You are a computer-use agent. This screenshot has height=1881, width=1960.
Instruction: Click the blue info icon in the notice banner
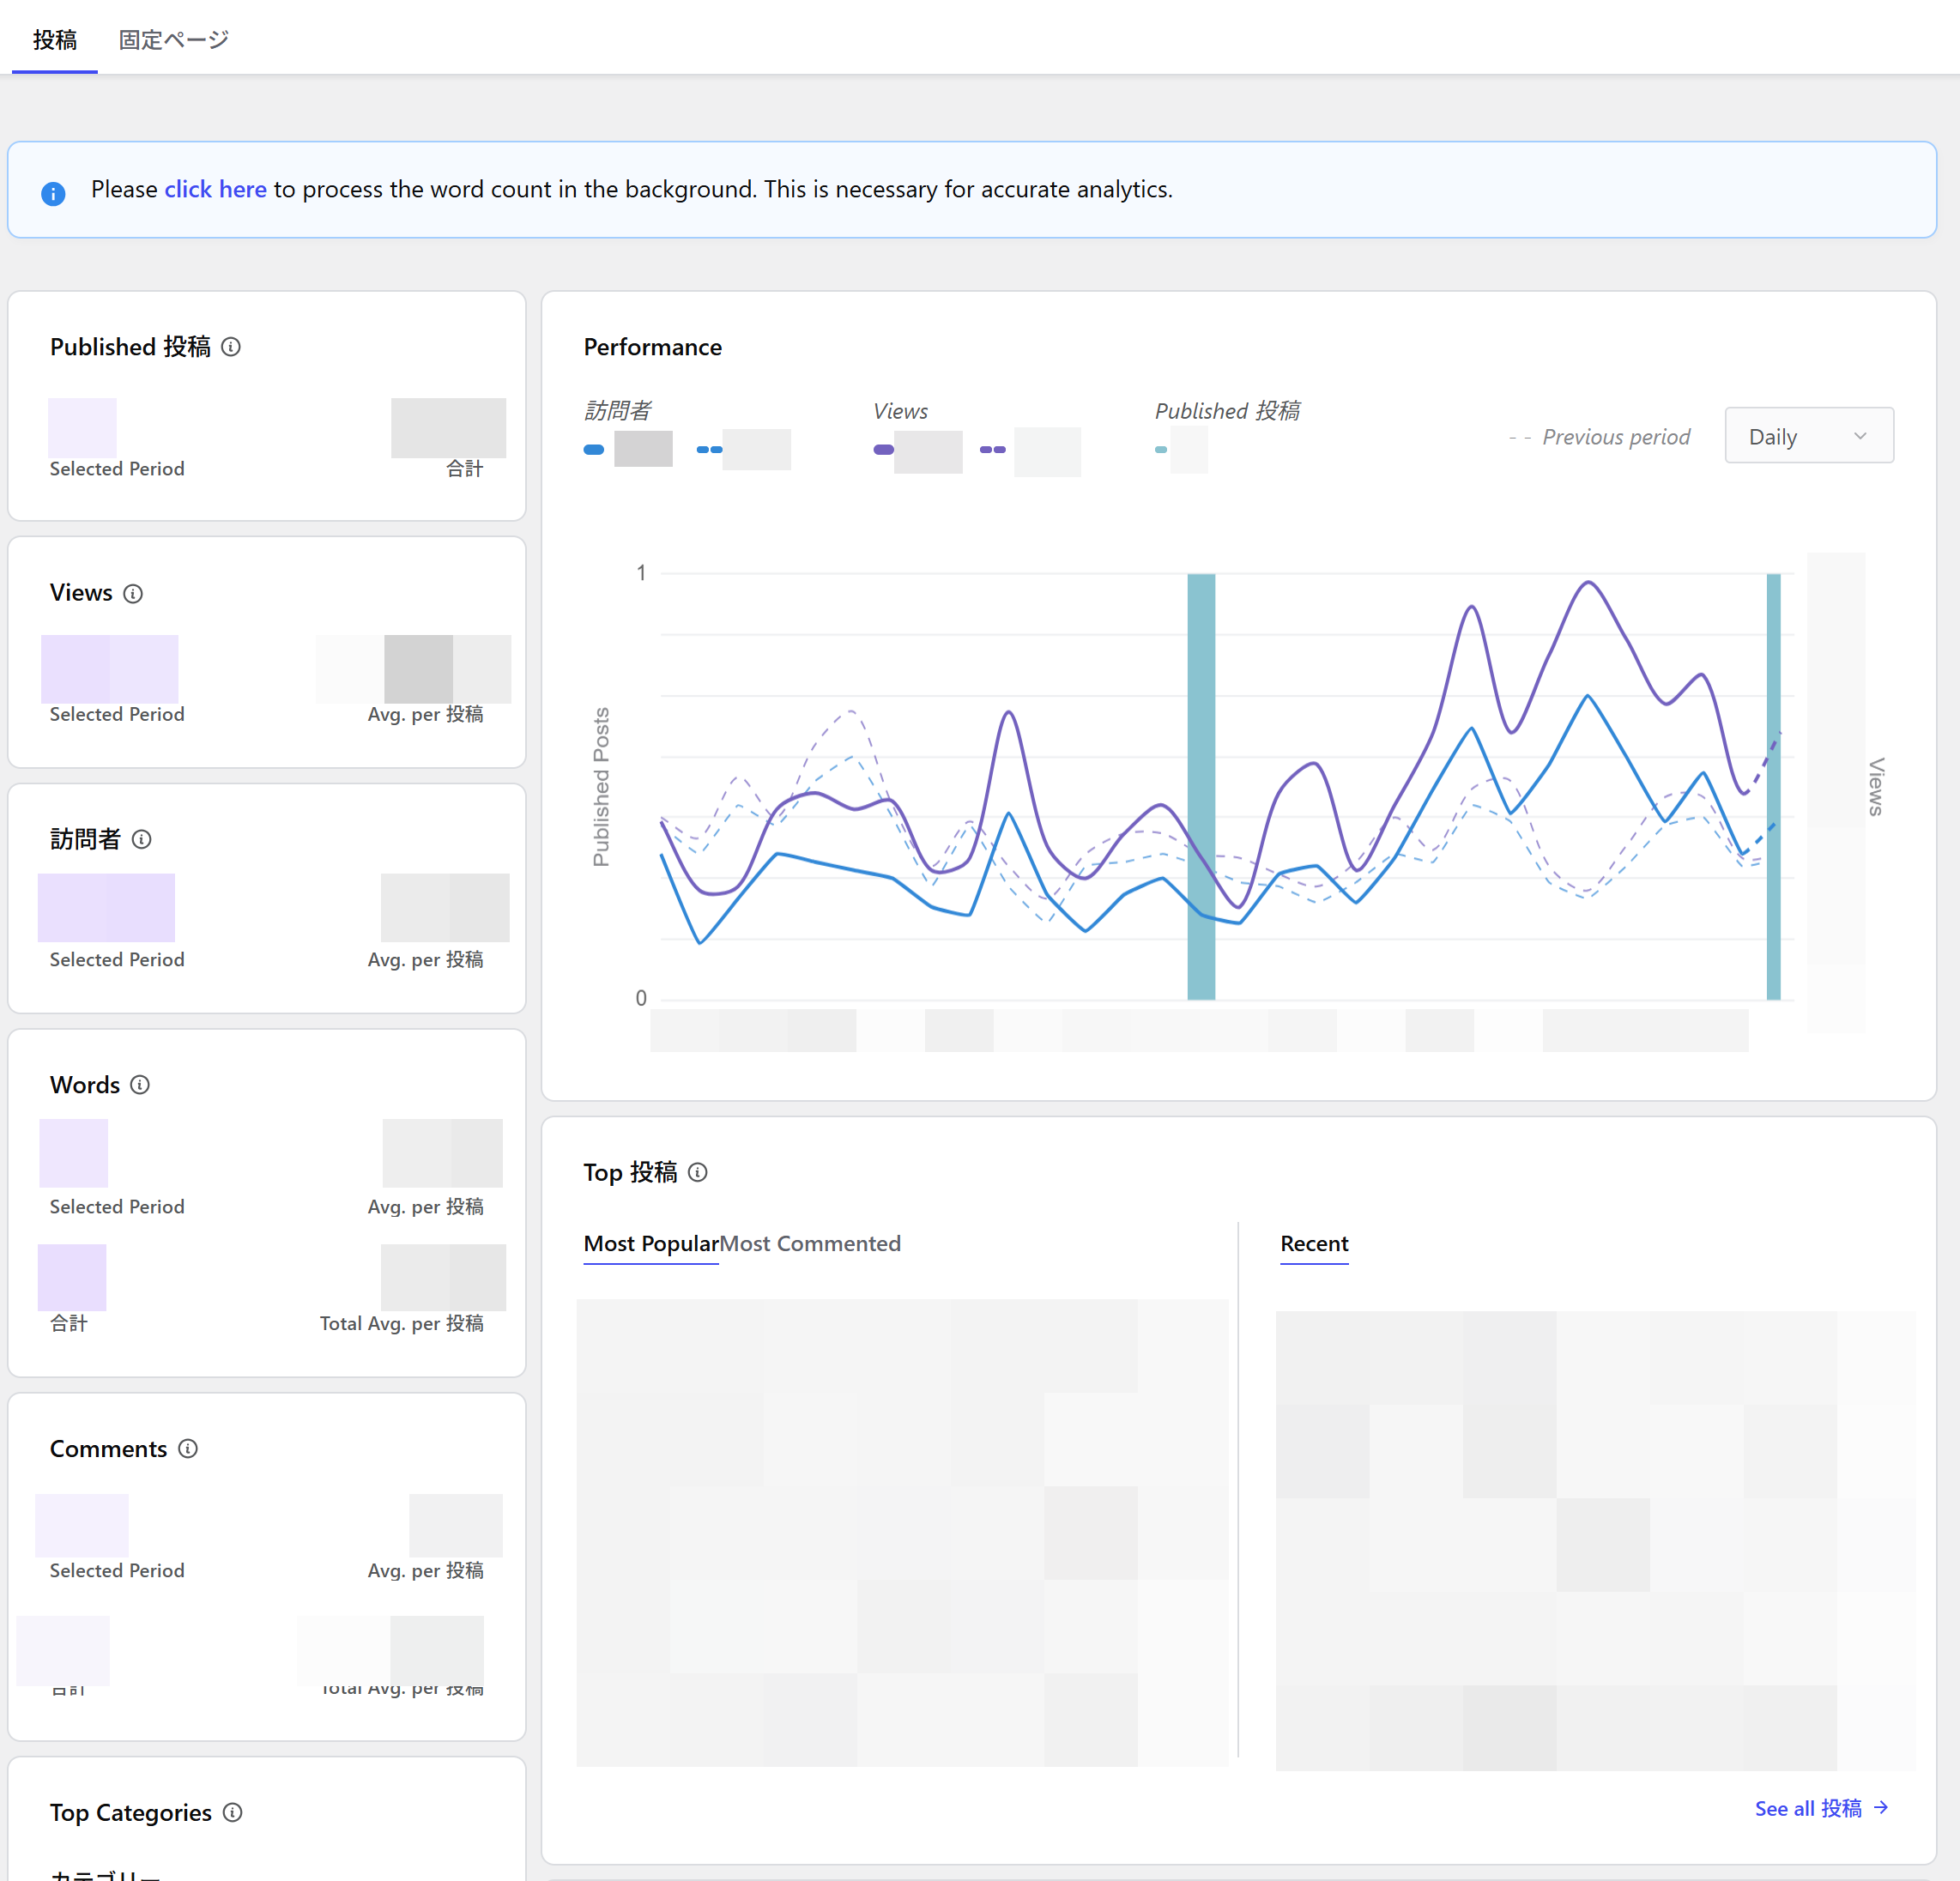tap(53, 193)
